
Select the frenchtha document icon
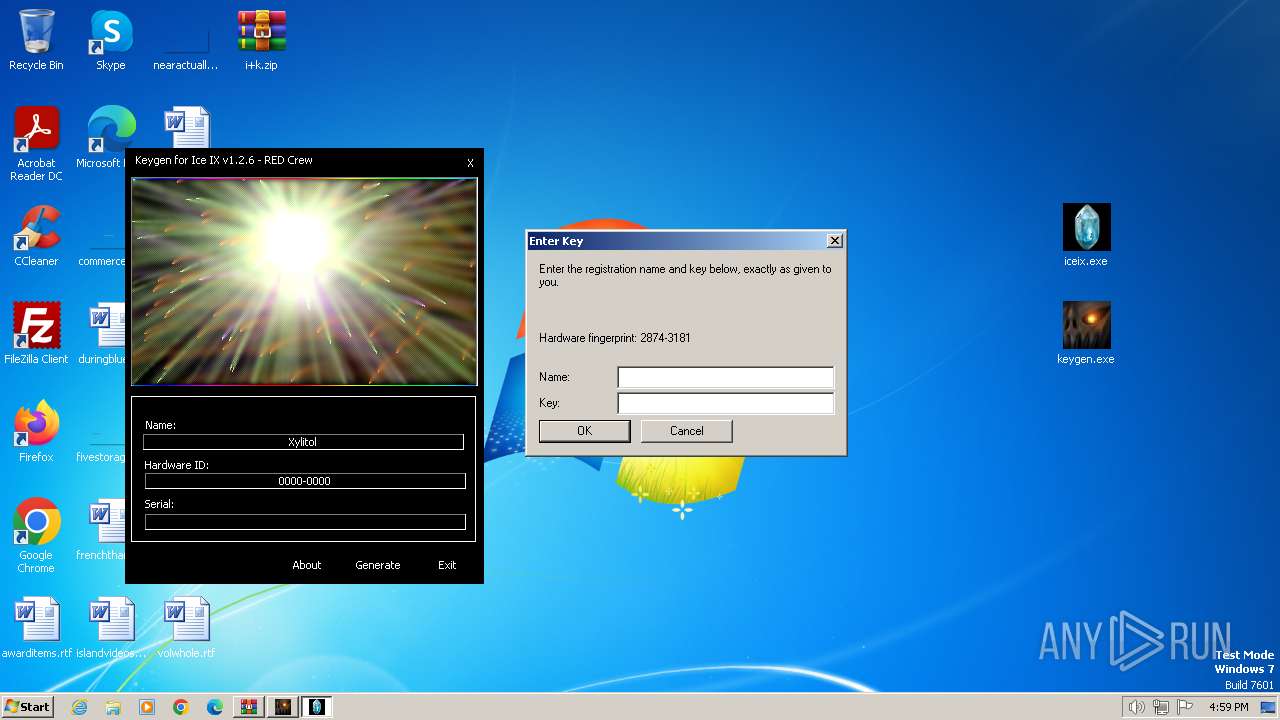[102, 530]
